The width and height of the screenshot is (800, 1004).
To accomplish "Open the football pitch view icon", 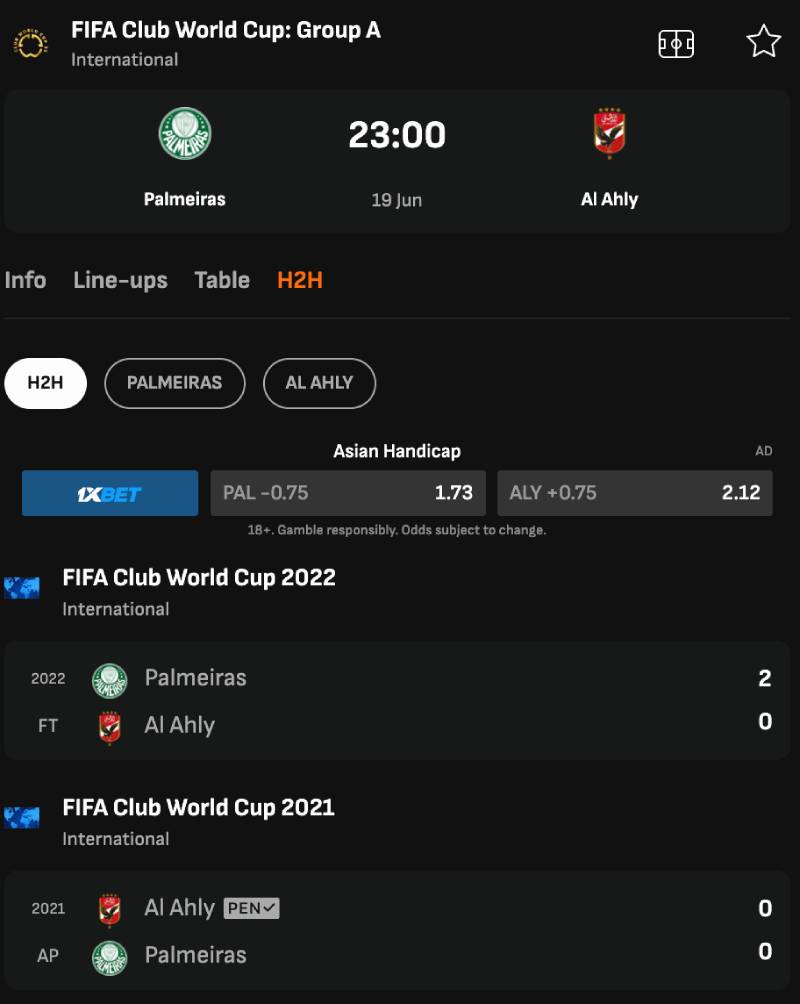I will [676, 43].
